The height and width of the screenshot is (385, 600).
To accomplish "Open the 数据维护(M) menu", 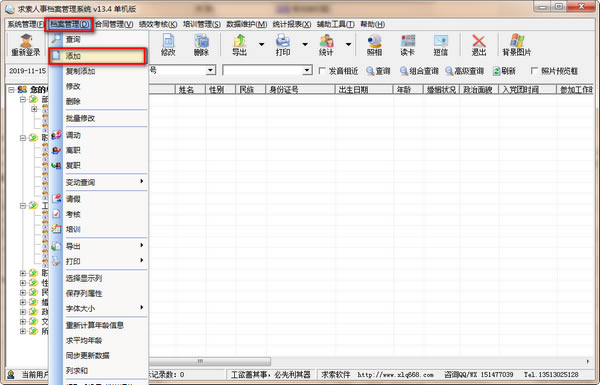I will pos(246,24).
